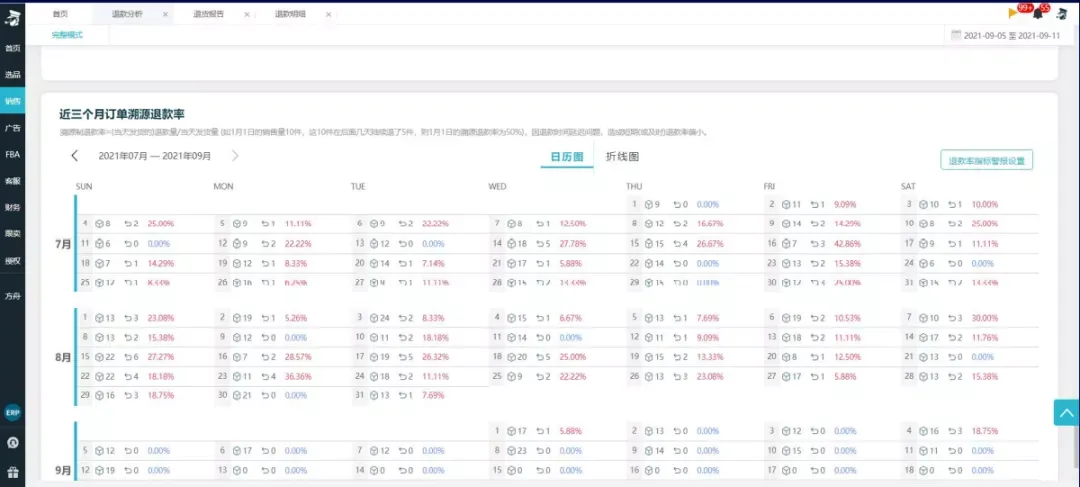
Task: Open the 客服 sidebar section
Action: pyautogui.click(x=12, y=181)
